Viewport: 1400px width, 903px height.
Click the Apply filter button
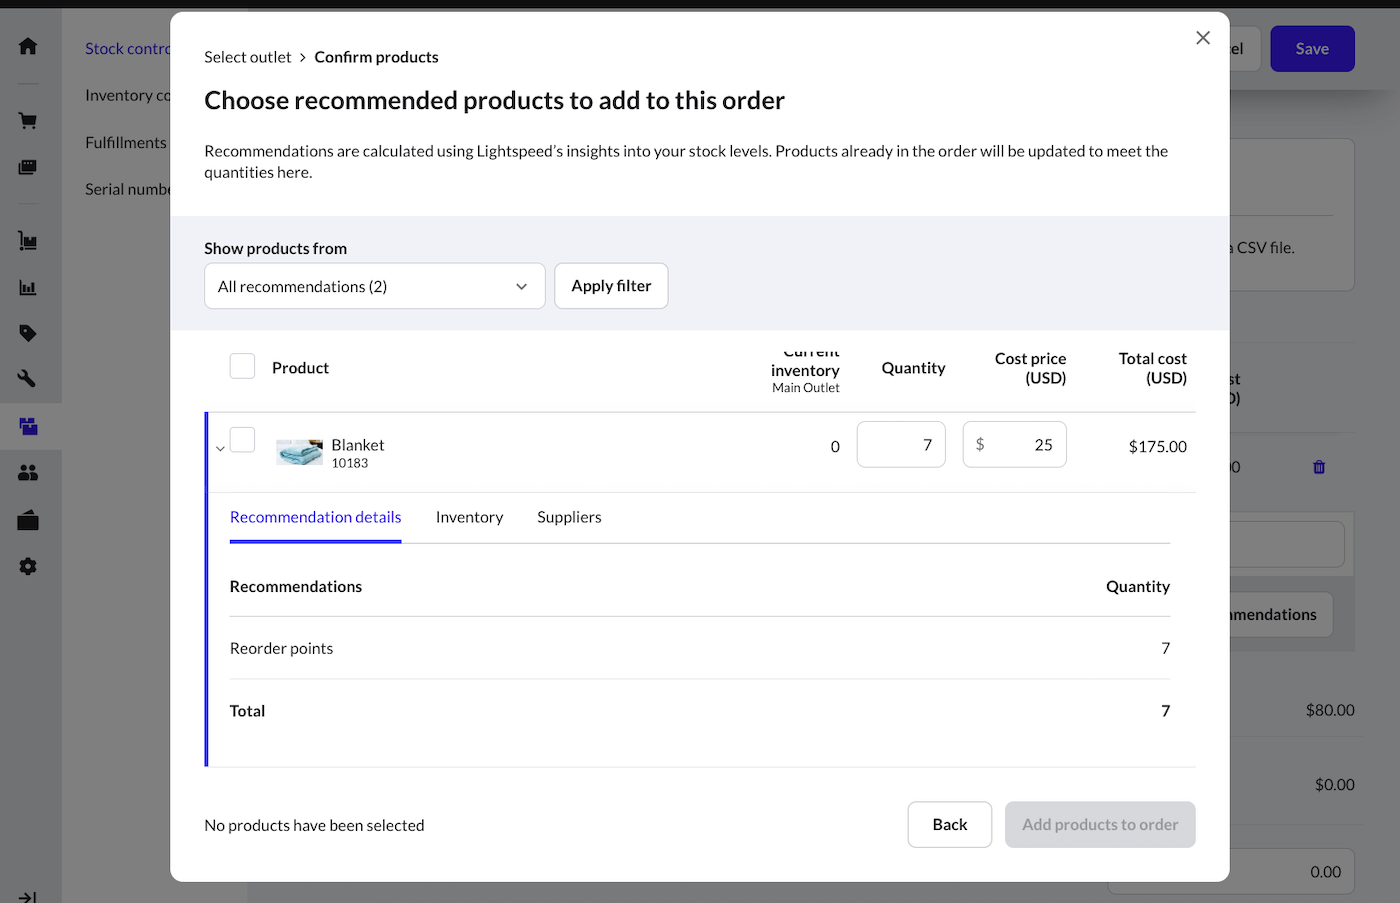[x=611, y=286]
